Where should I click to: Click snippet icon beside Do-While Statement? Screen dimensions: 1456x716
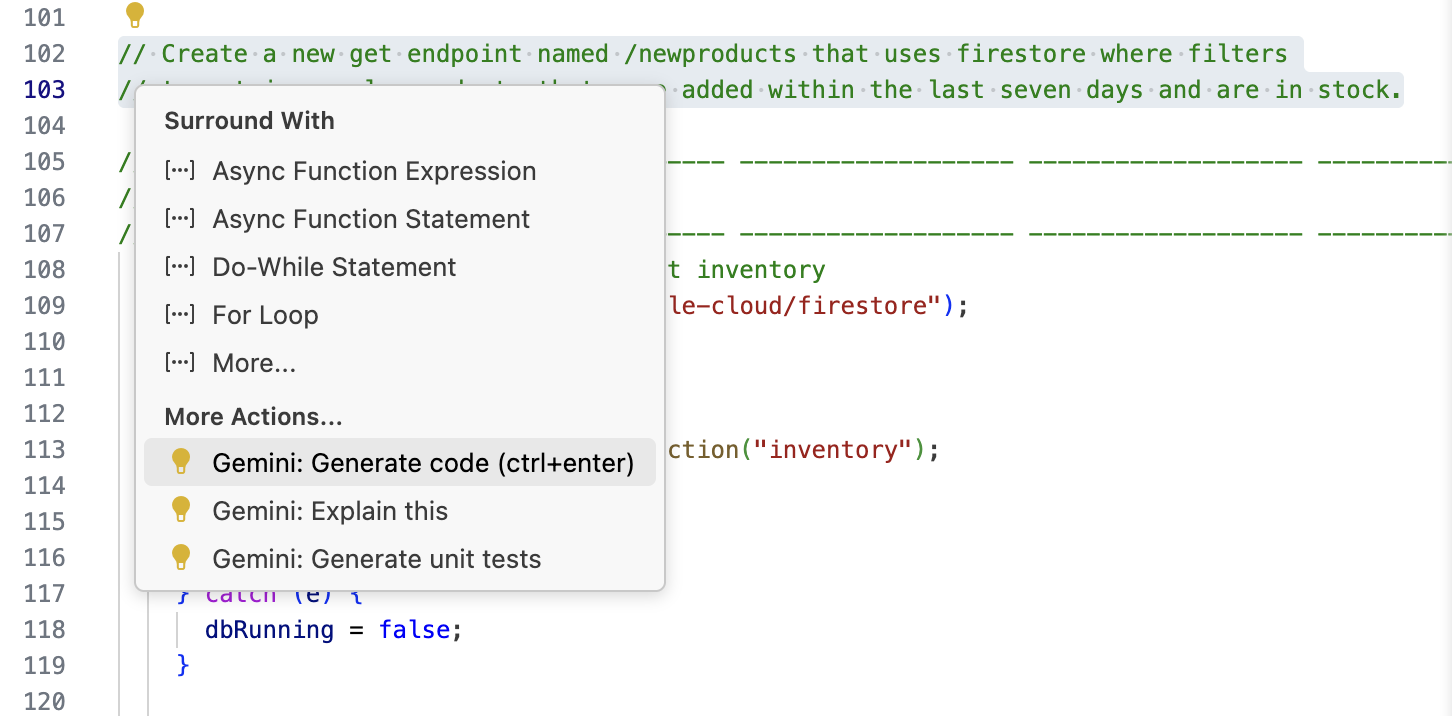coord(180,267)
